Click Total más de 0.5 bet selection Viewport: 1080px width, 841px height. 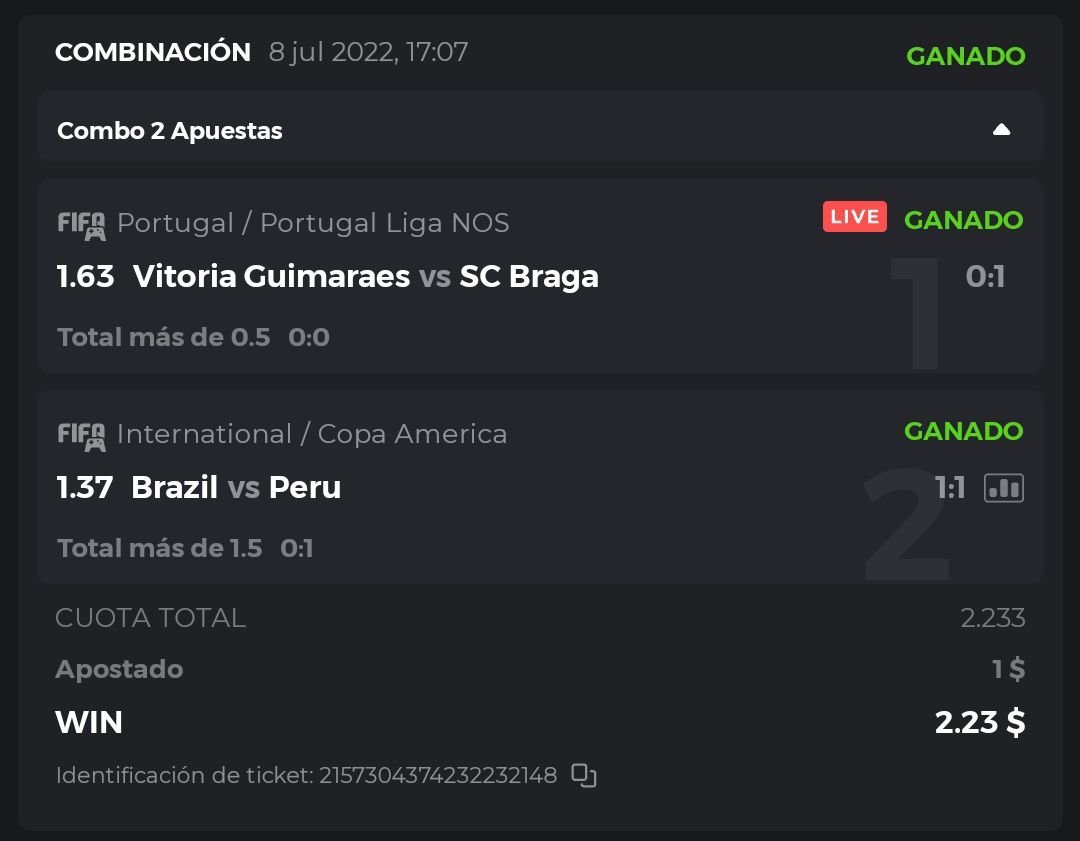click(164, 337)
